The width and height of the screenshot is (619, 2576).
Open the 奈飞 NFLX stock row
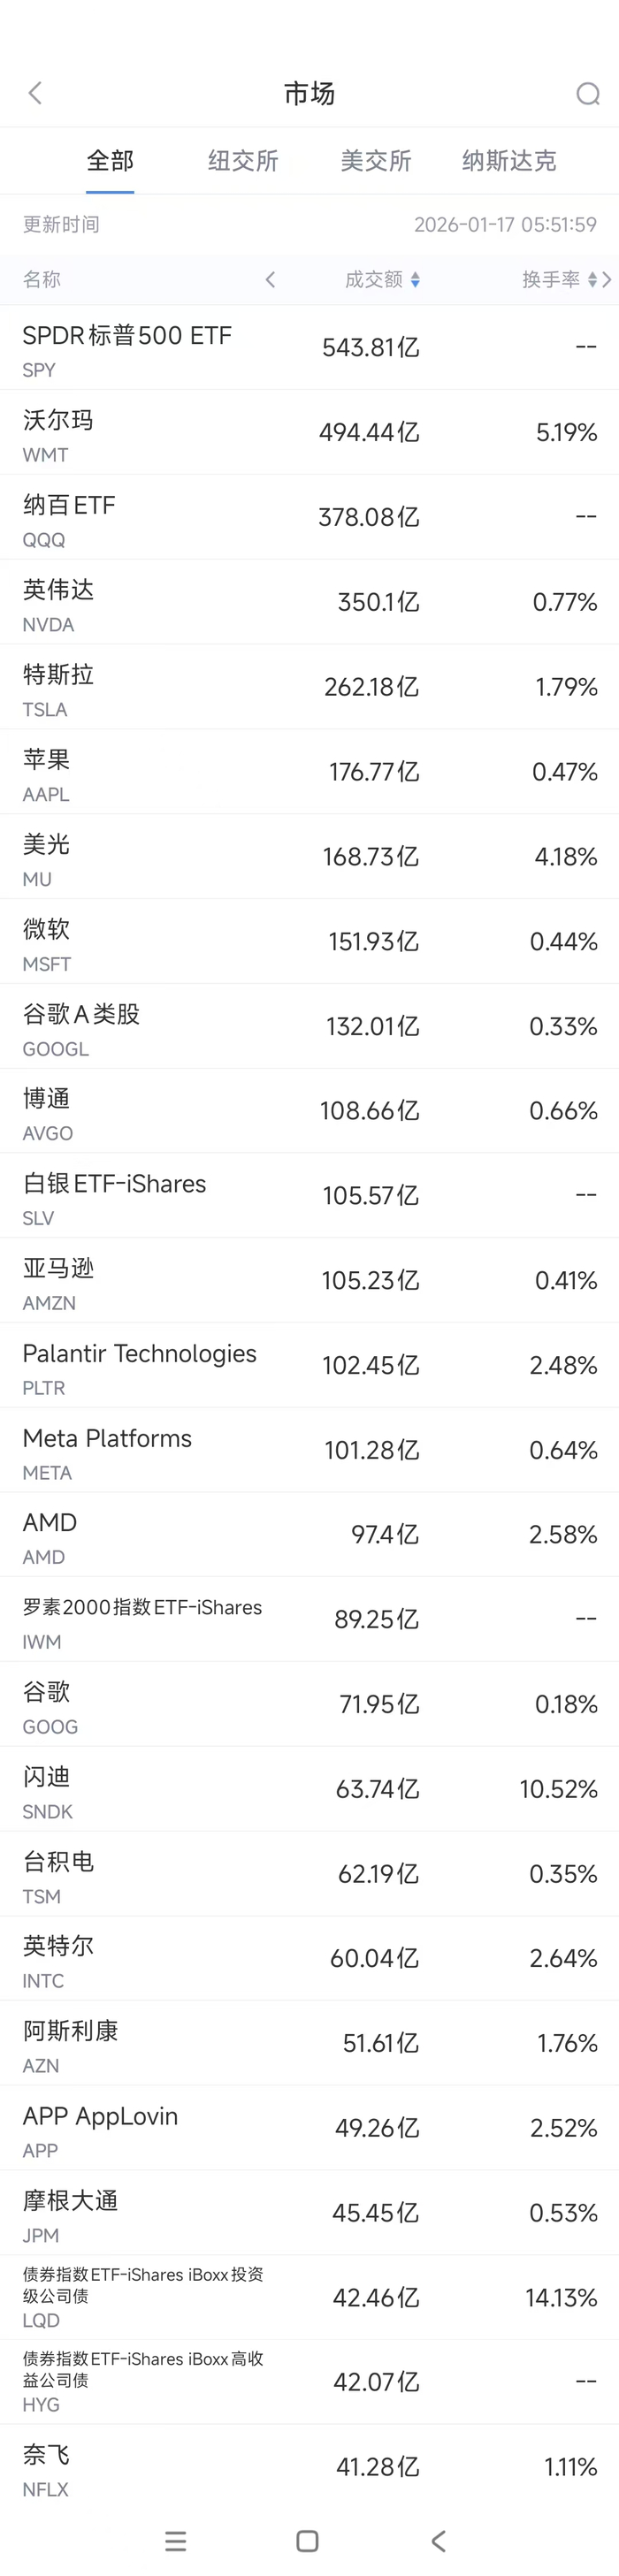click(x=309, y=2467)
